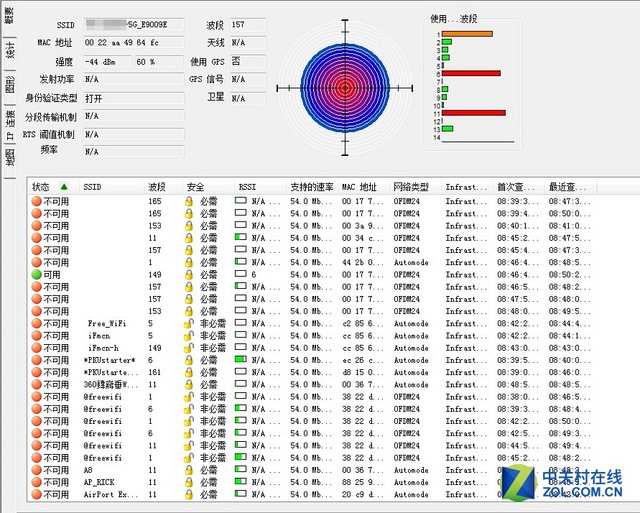Viewport: 640px width, 513px height.
Task: Click padlock icon in AirPort Ex... row
Action: click(189, 495)
